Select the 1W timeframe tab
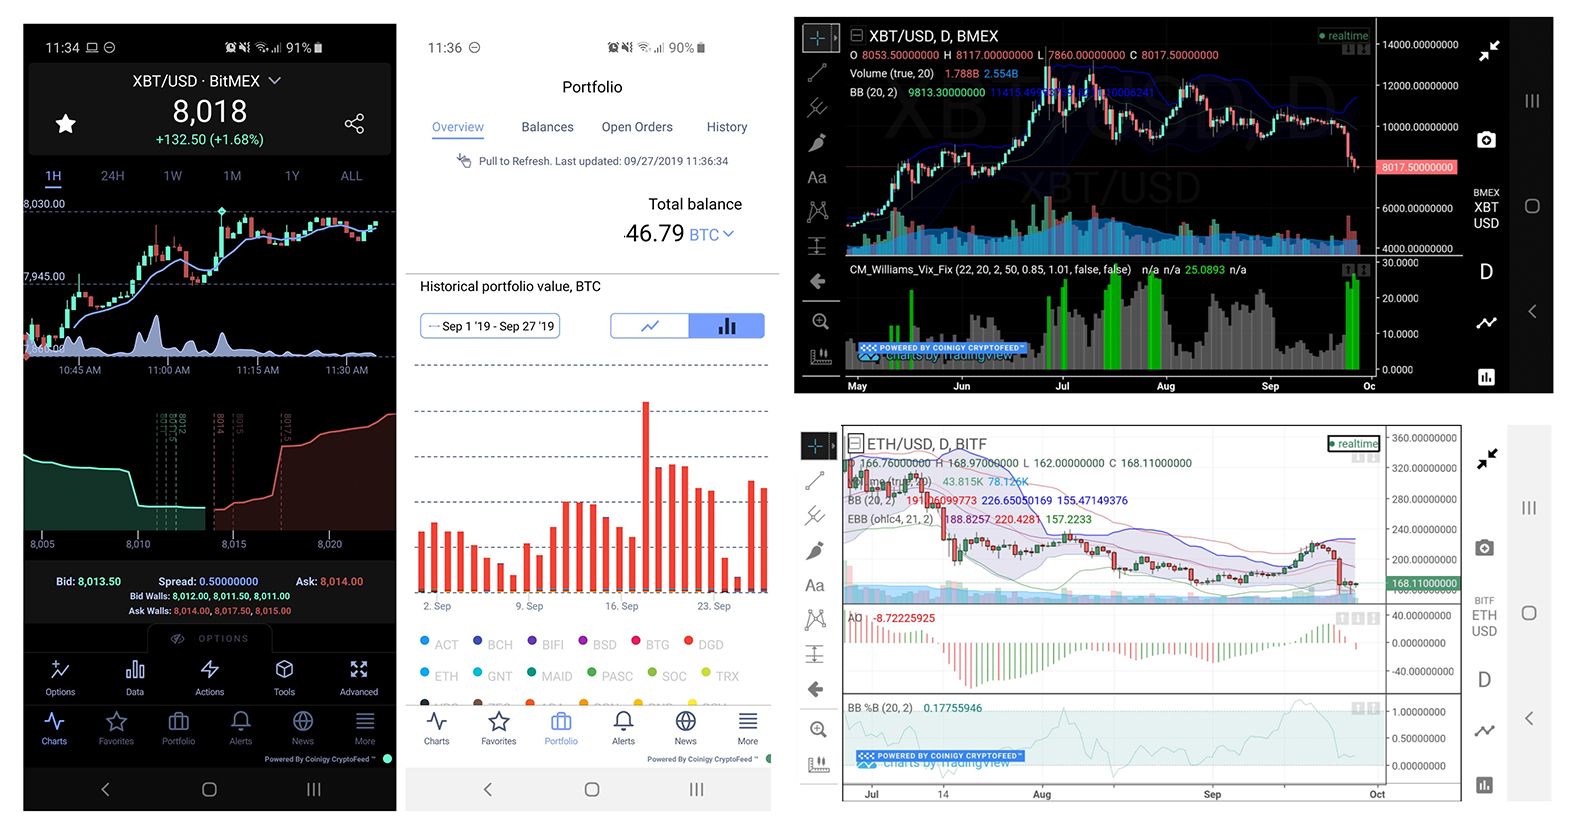1577x832 pixels. (173, 176)
